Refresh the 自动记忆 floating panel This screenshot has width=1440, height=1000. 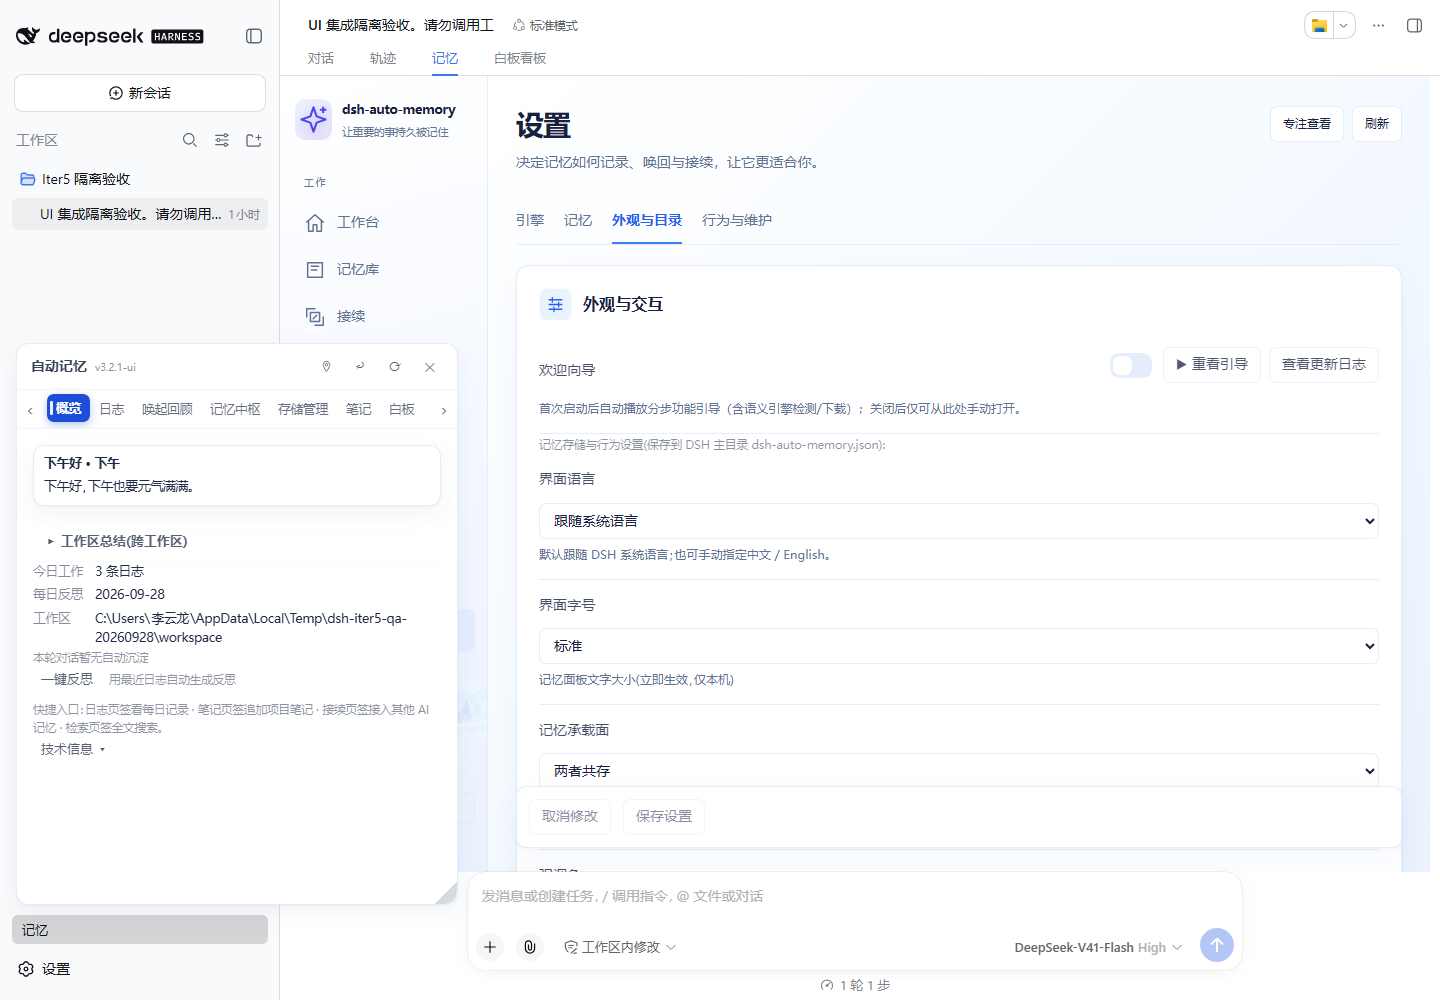tap(395, 367)
